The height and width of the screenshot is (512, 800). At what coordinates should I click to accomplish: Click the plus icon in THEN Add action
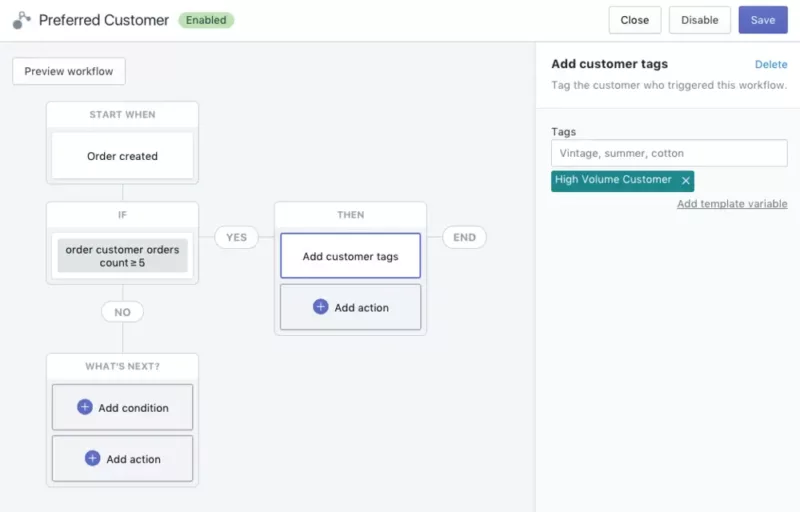point(320,307)
